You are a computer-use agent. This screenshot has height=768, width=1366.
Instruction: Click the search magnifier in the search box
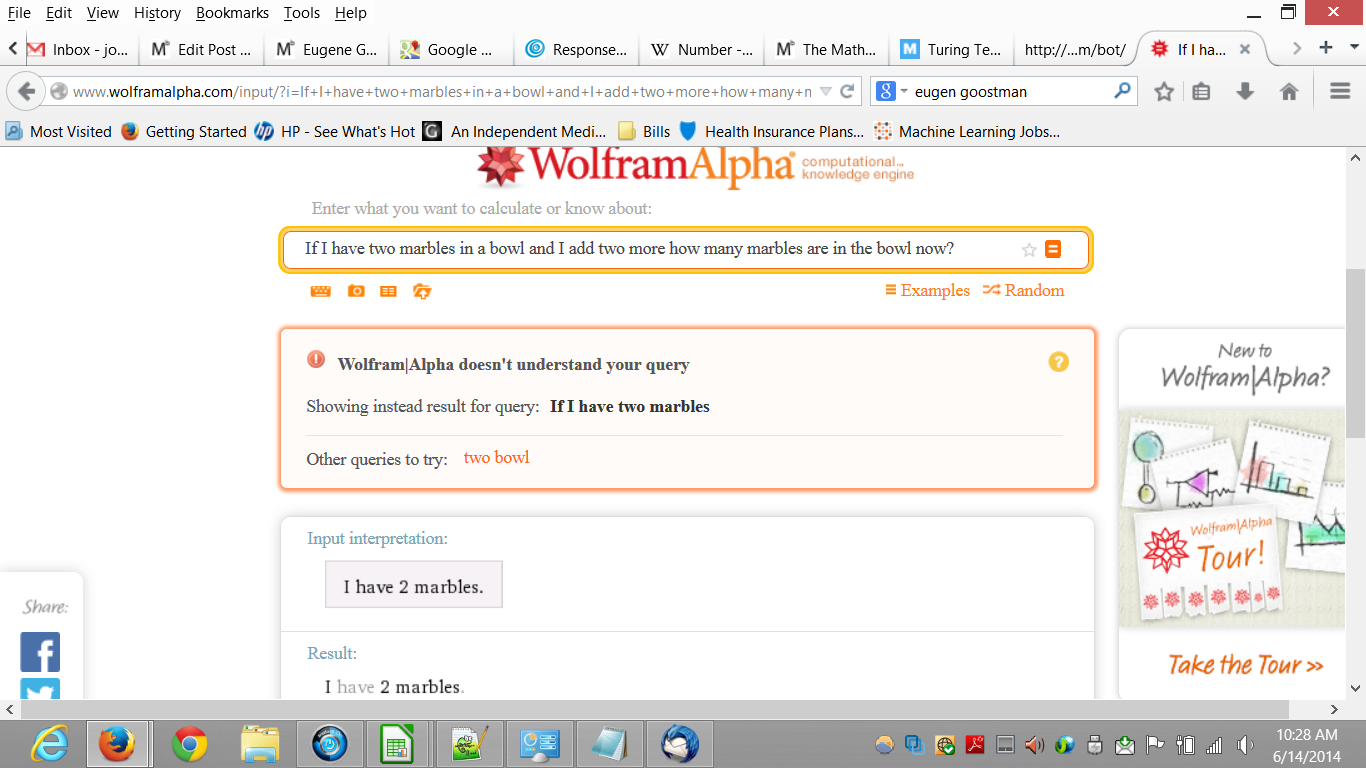click(x=1122, y=91)
